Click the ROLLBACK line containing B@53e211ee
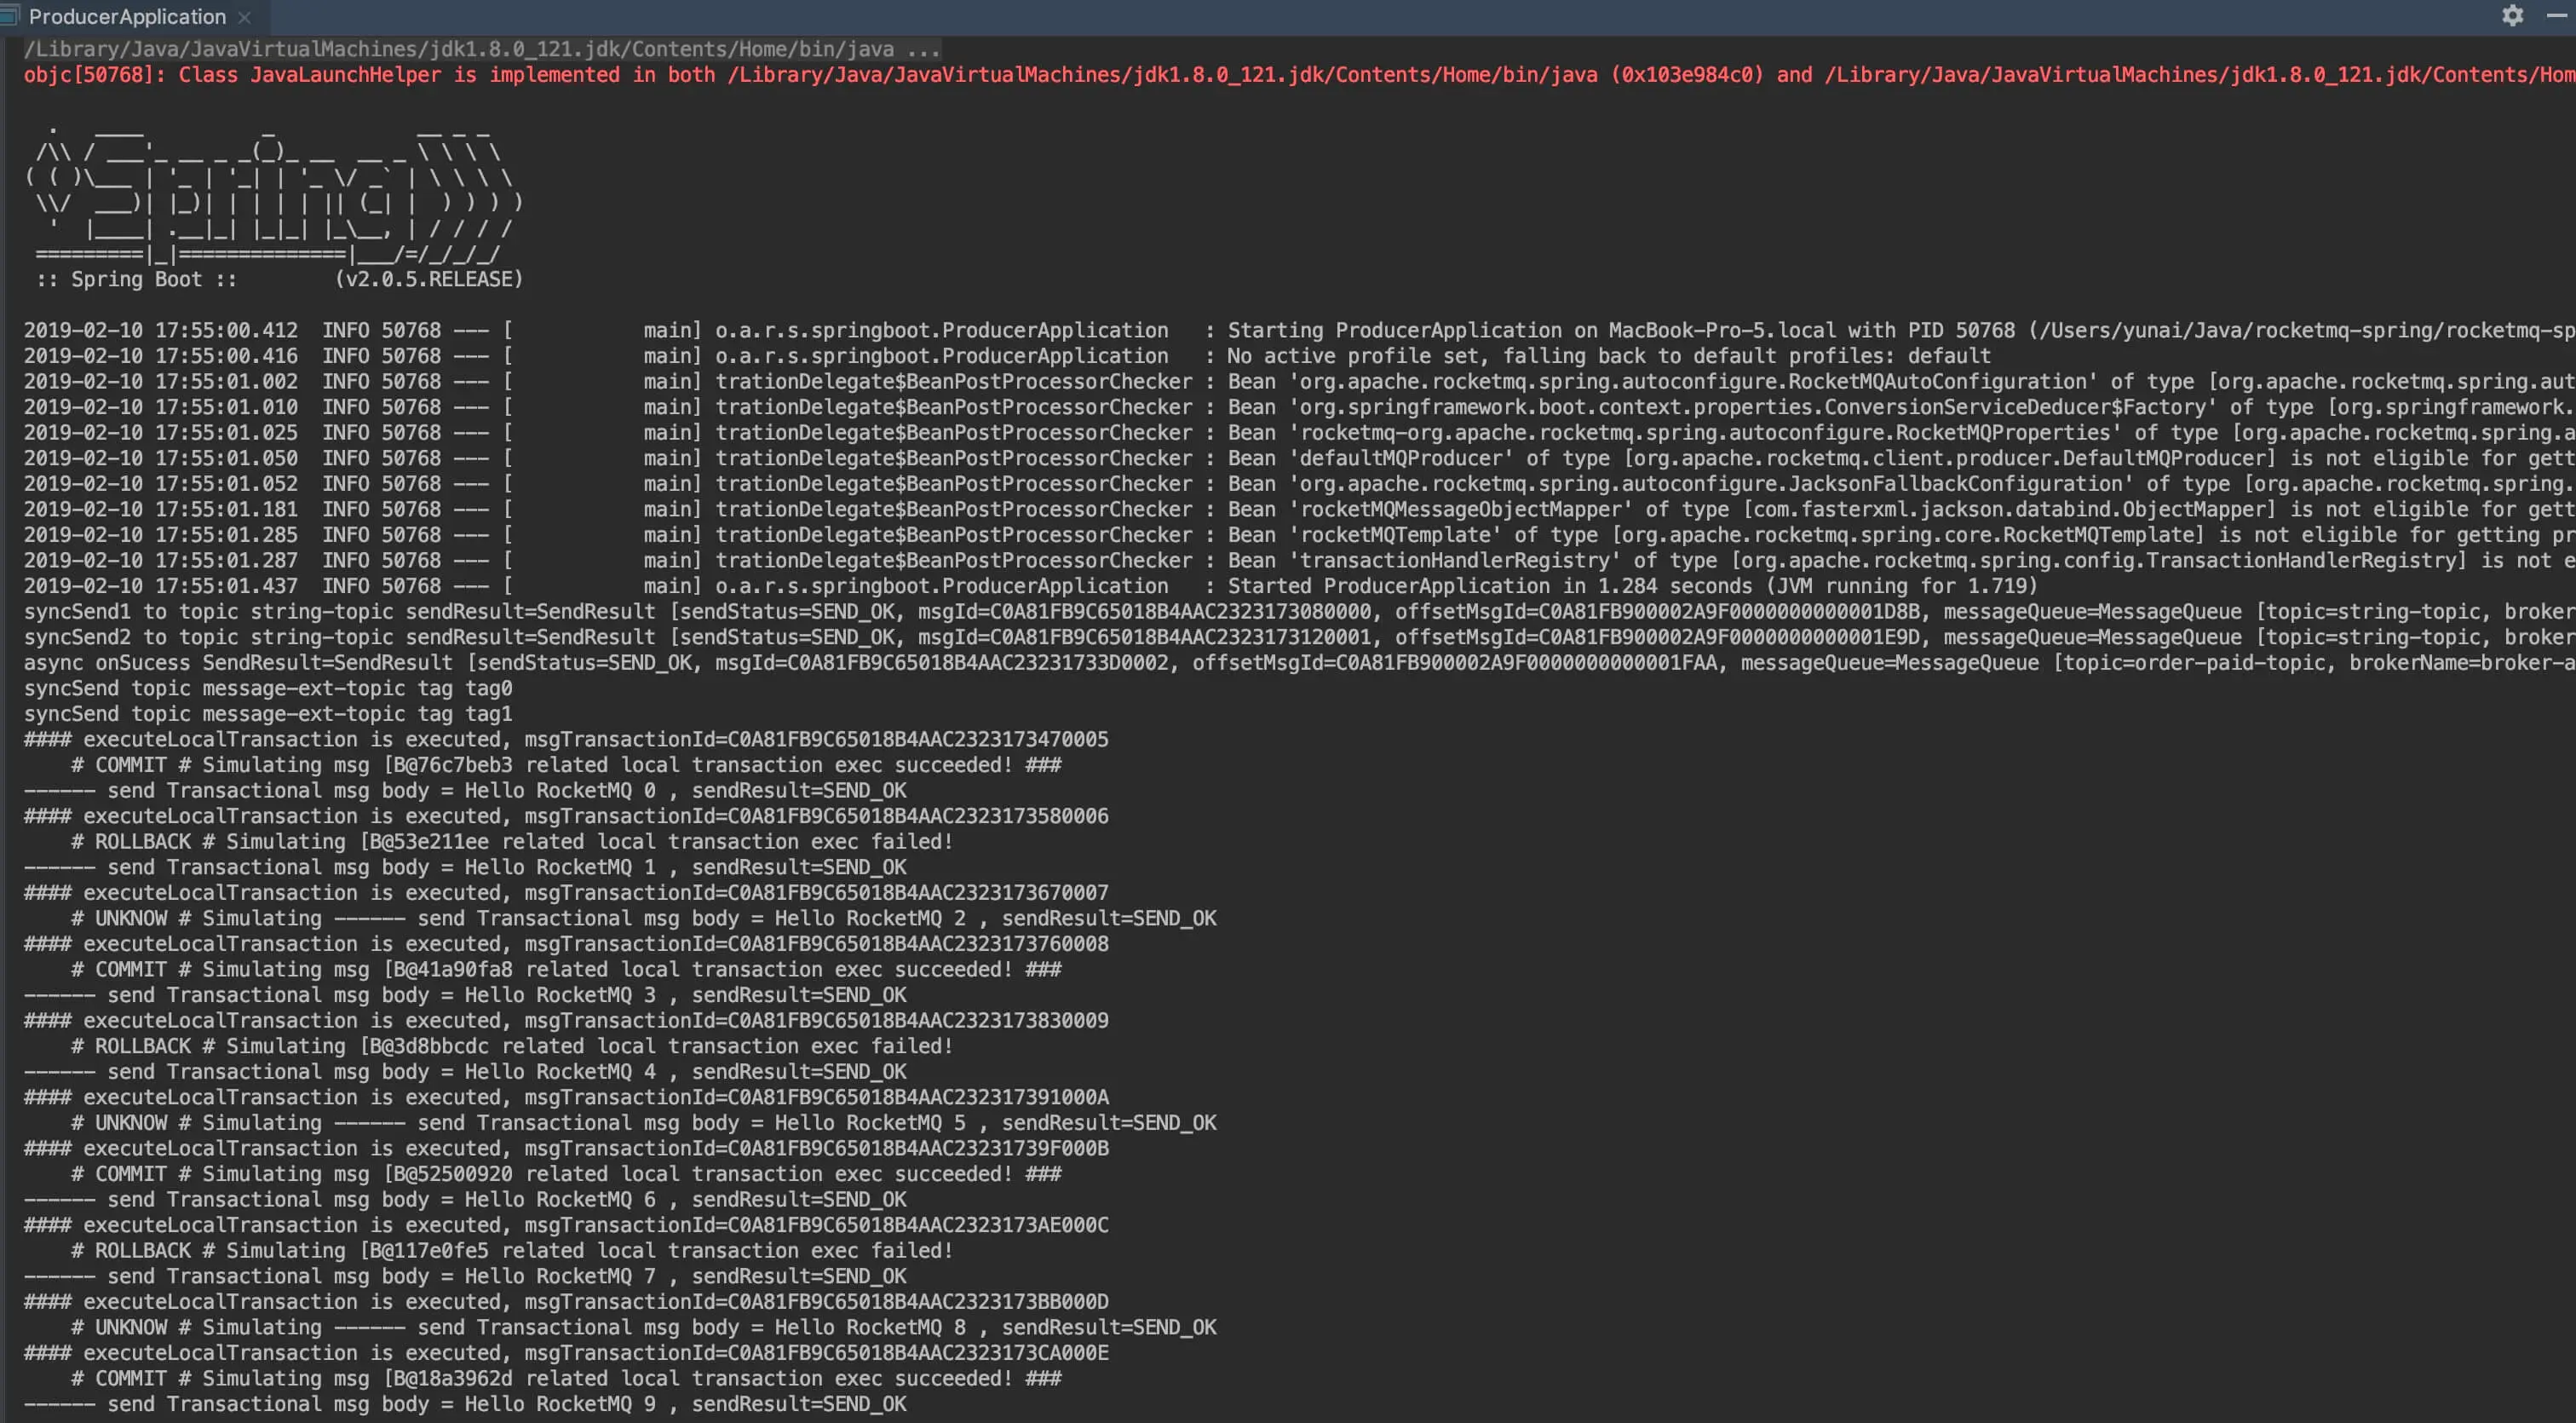This screenshot has width=2576, height=1423. [x=511, y=842]
